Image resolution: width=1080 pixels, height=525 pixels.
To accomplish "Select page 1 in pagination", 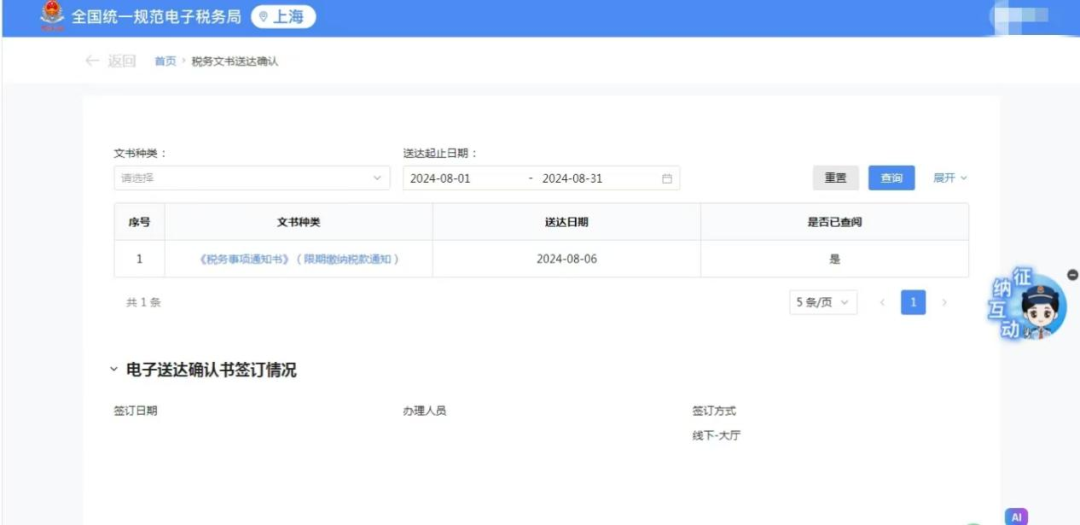I will [x=913, y=302].
